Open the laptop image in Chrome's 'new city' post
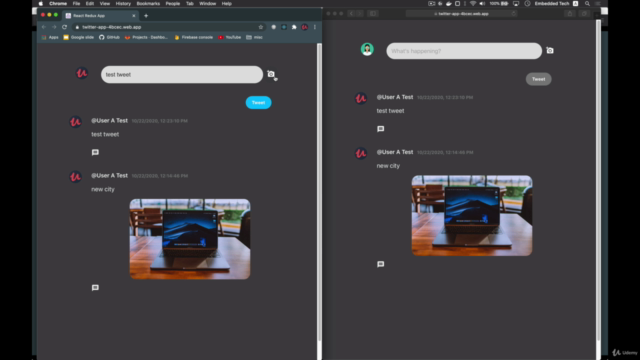 [x=190, y=239]
